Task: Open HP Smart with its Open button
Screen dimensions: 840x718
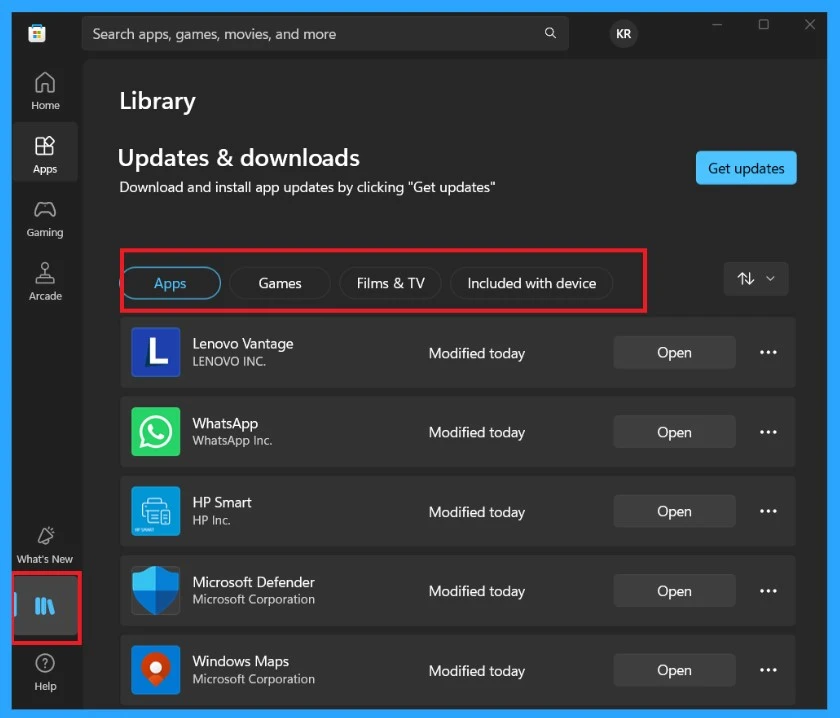Action: (674, 511)
